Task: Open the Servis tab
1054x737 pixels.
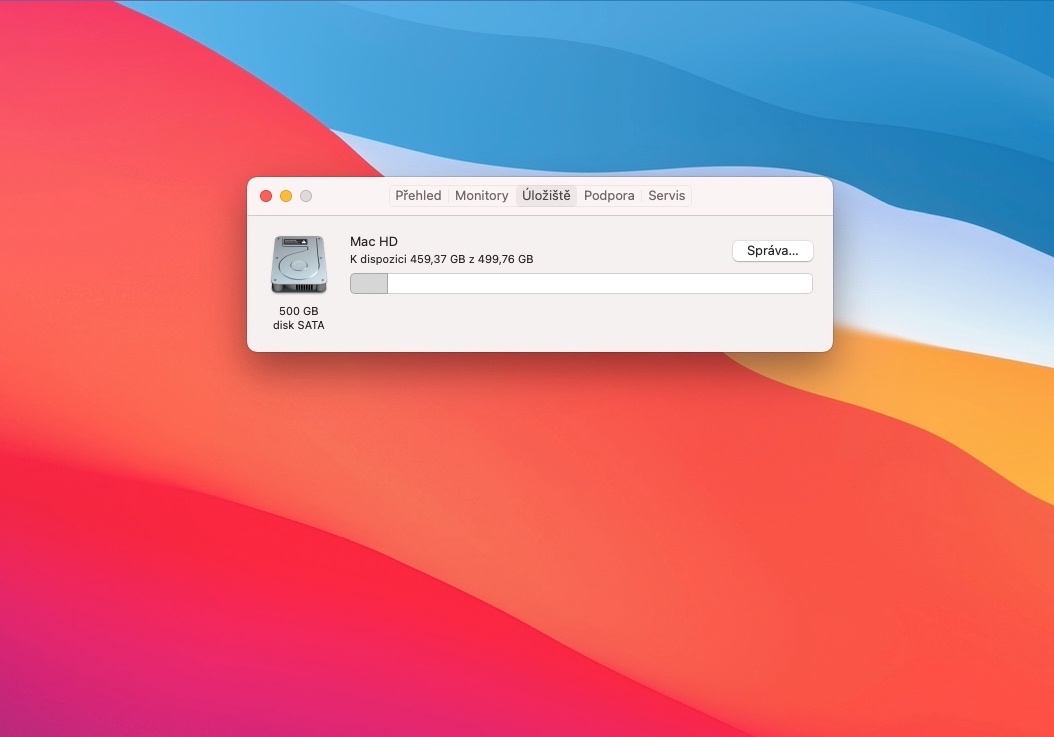Action: pos(666,195)
